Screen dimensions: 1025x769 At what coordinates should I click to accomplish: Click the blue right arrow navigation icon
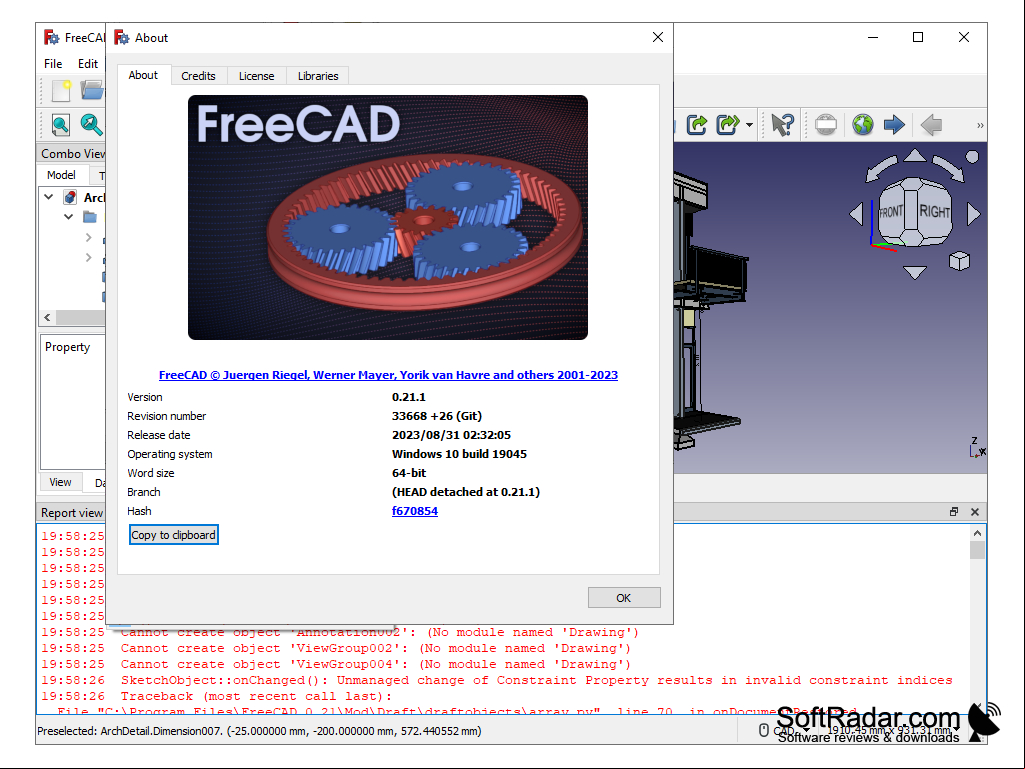pyautogui.click(x=894, y=124)
